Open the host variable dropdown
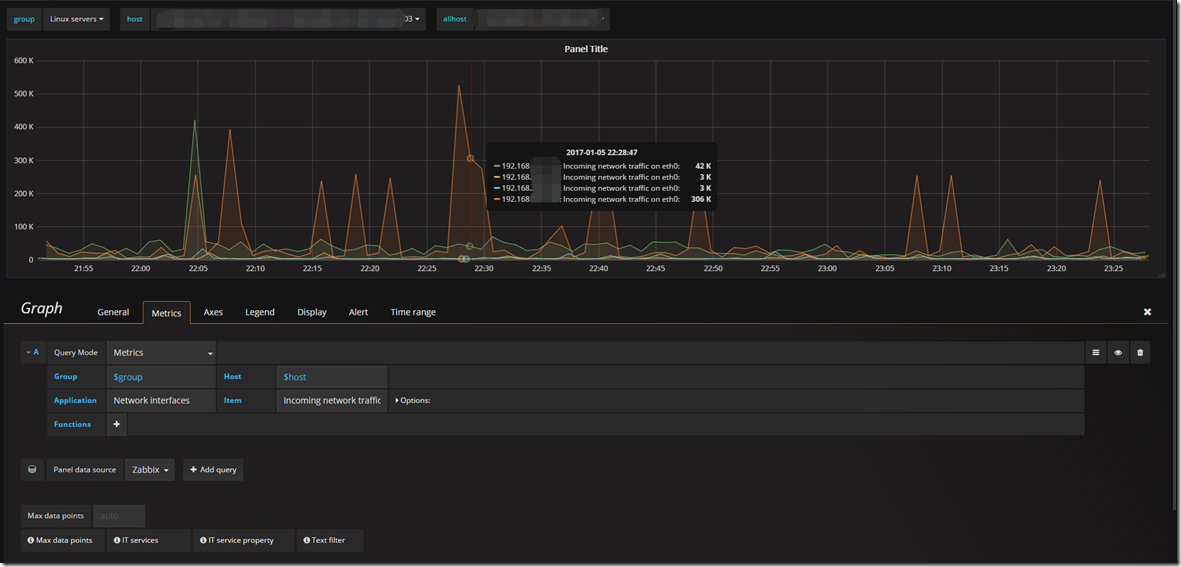The image size is (1181, 567). pos(288,19)
